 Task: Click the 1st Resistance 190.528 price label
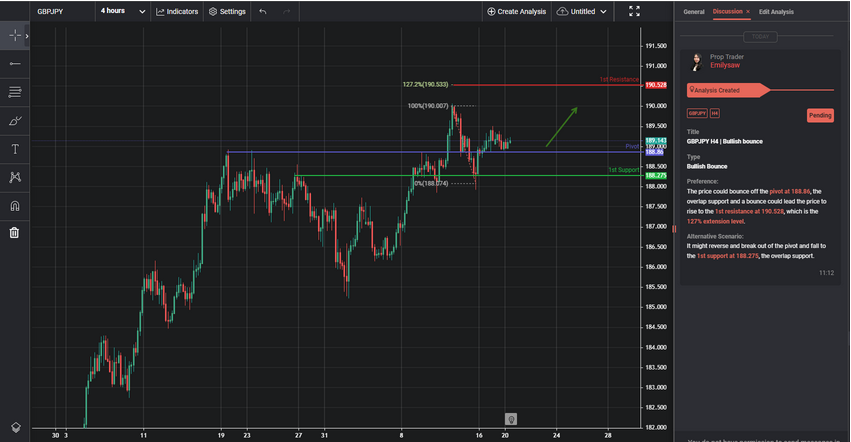656,85
